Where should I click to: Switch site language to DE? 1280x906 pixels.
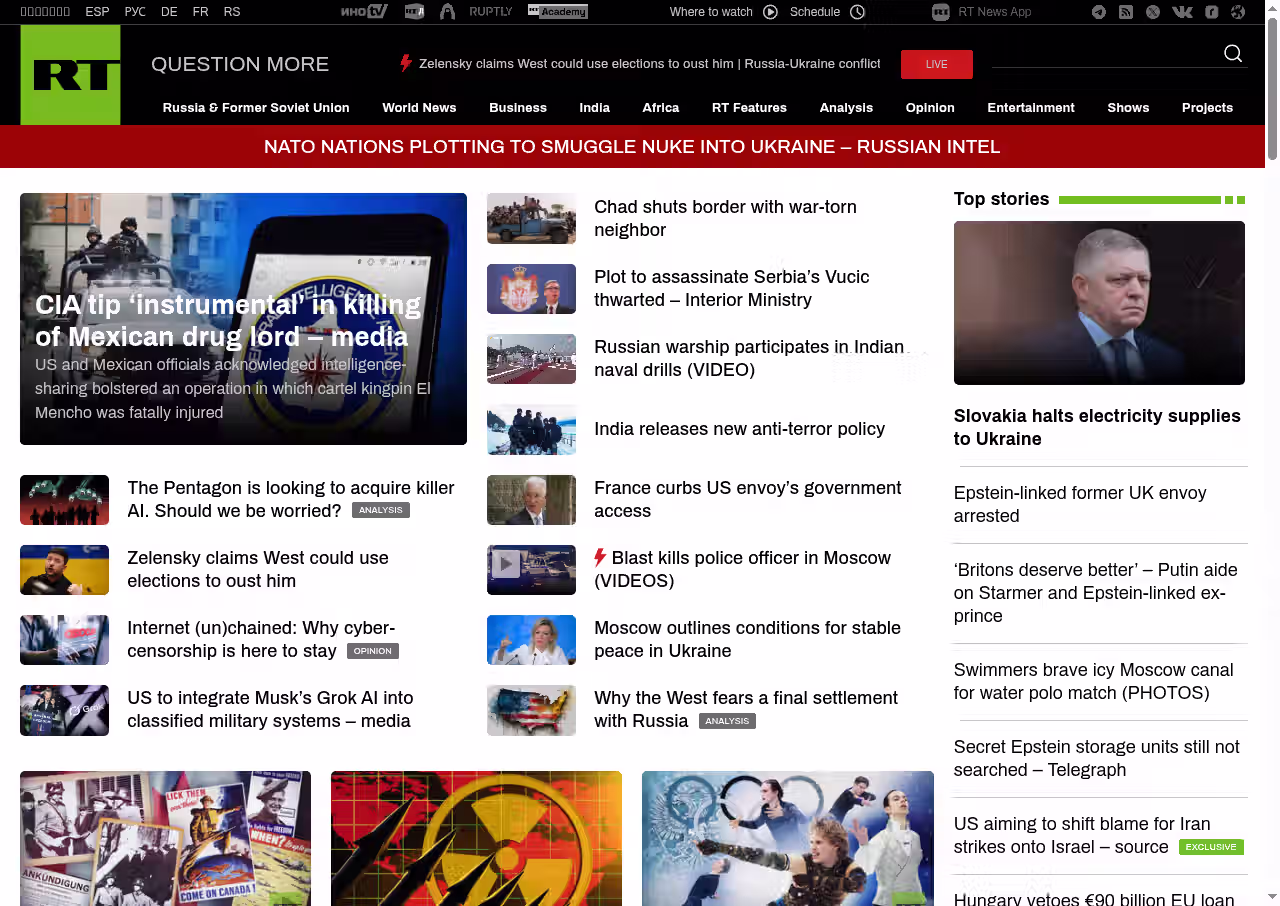coord(169,12)
